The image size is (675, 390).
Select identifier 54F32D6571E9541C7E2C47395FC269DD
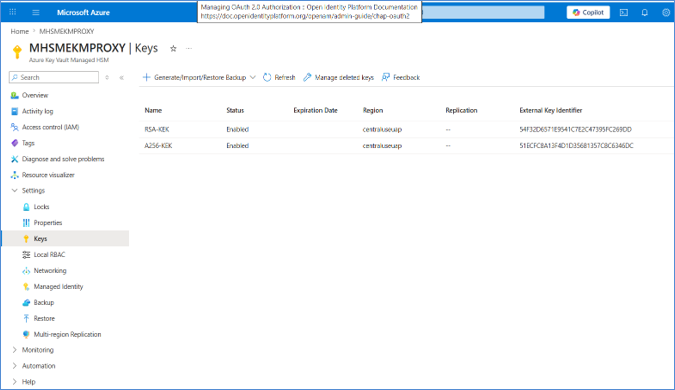(575, 129)
